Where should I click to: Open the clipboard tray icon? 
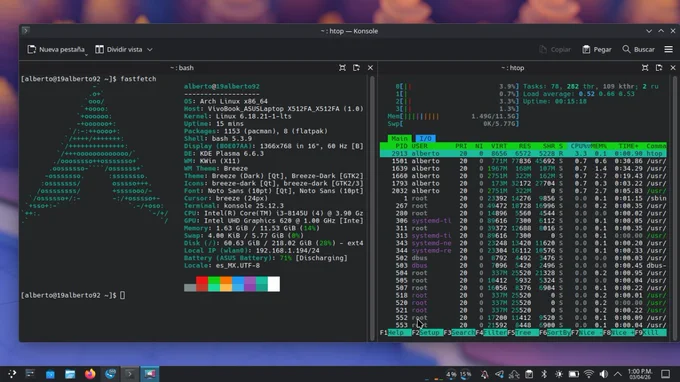coord(529,374)
